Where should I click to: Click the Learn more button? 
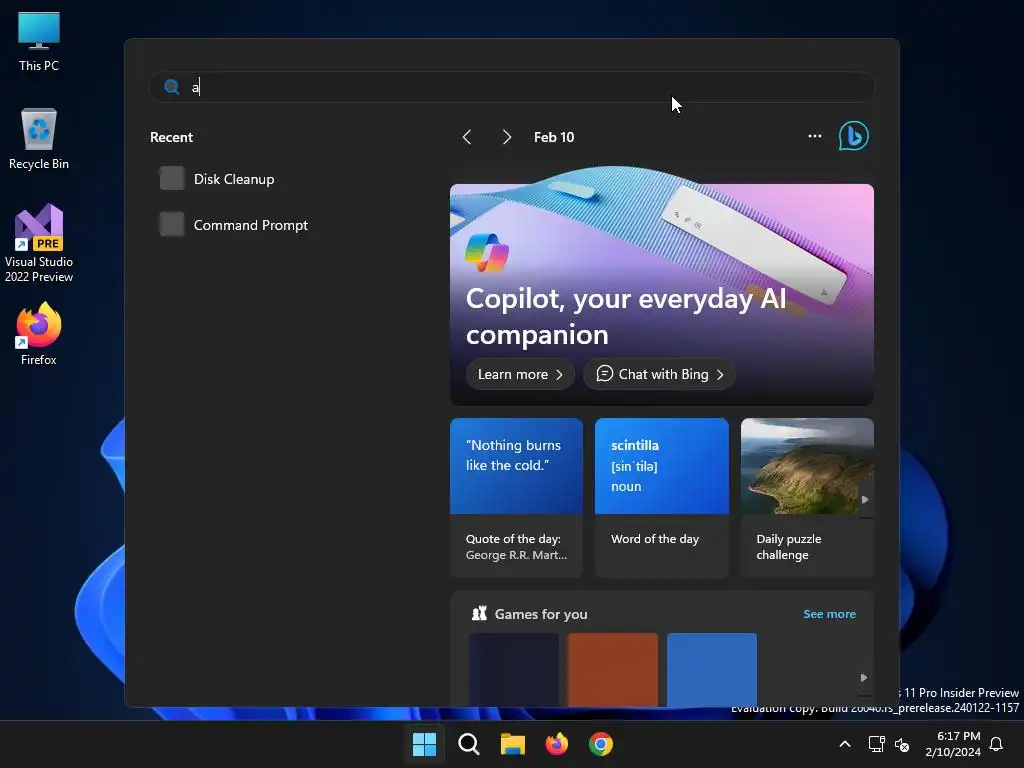[x=520, y=374]
